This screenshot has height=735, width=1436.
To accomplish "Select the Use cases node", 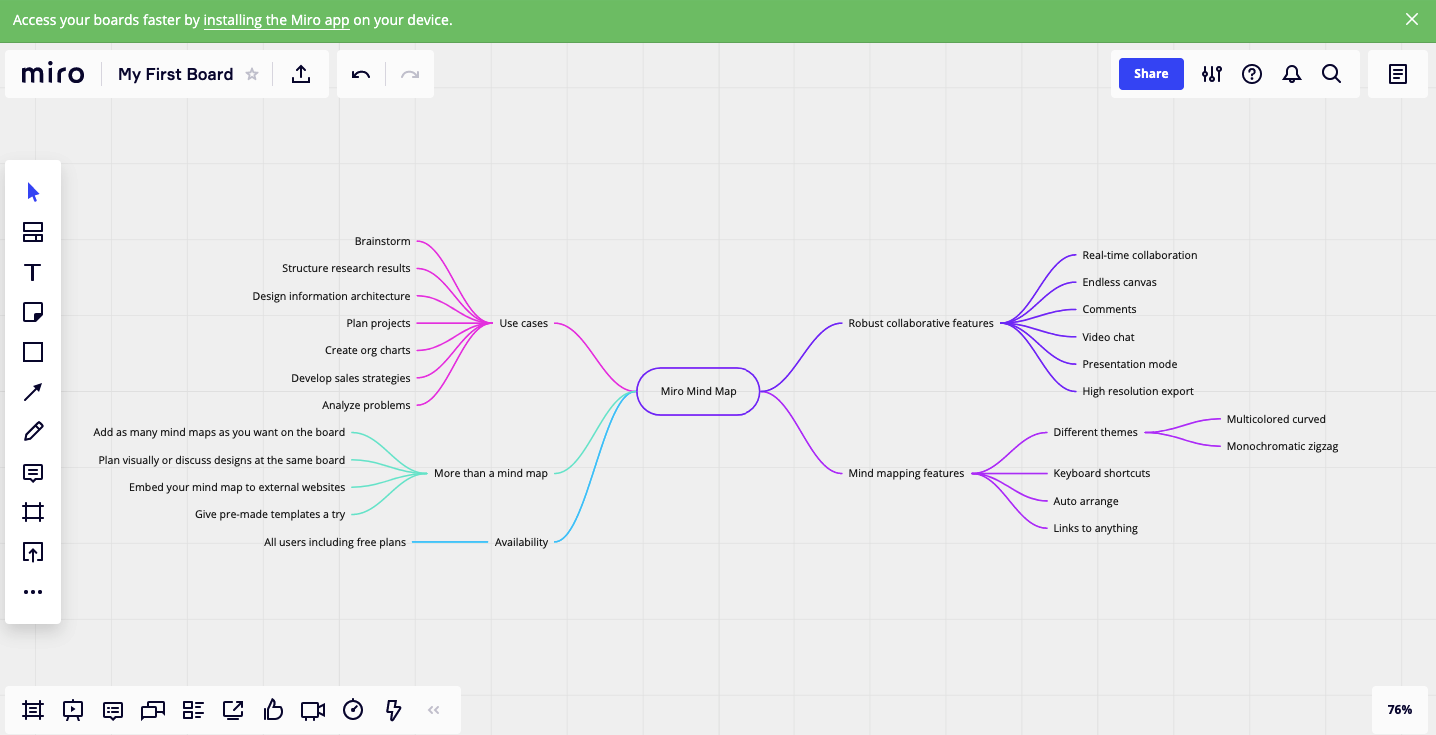I will point(524,323).
